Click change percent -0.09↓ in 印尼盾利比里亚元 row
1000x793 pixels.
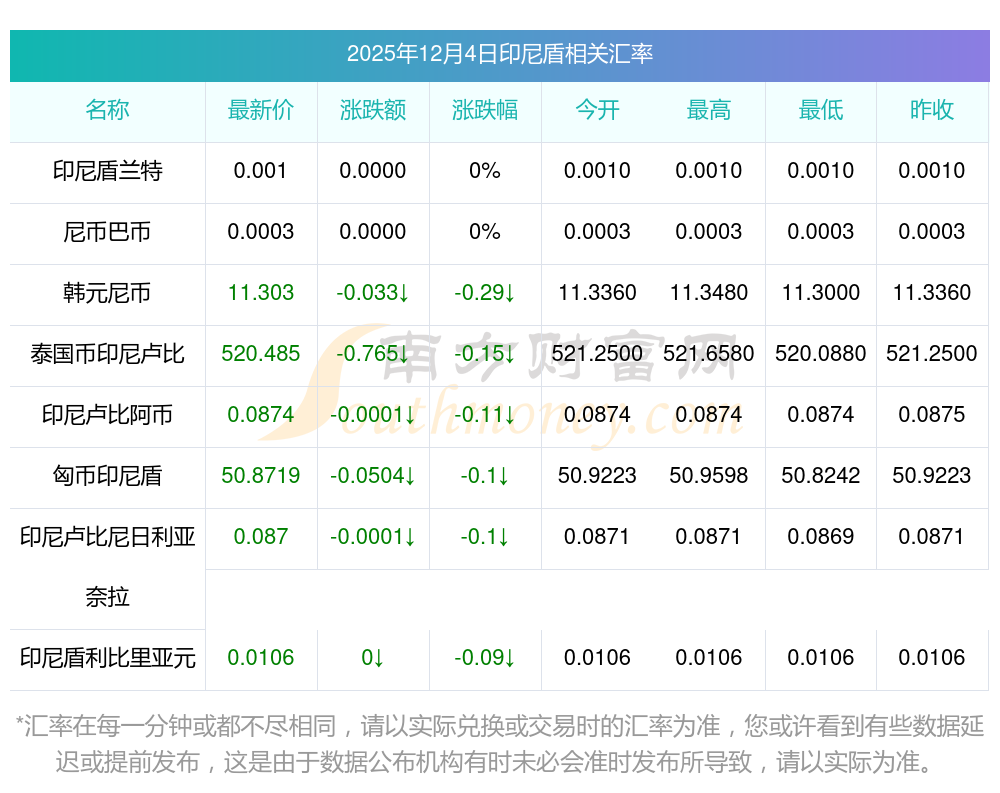click(485, 658)
